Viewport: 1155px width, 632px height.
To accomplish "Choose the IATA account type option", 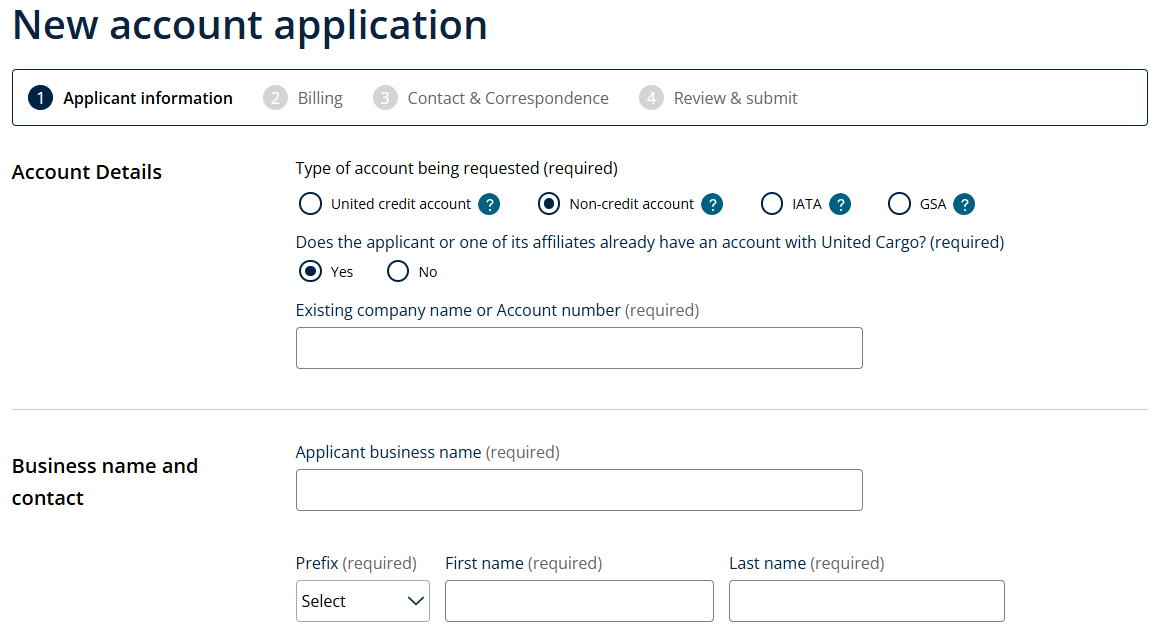I will point(772,204).
